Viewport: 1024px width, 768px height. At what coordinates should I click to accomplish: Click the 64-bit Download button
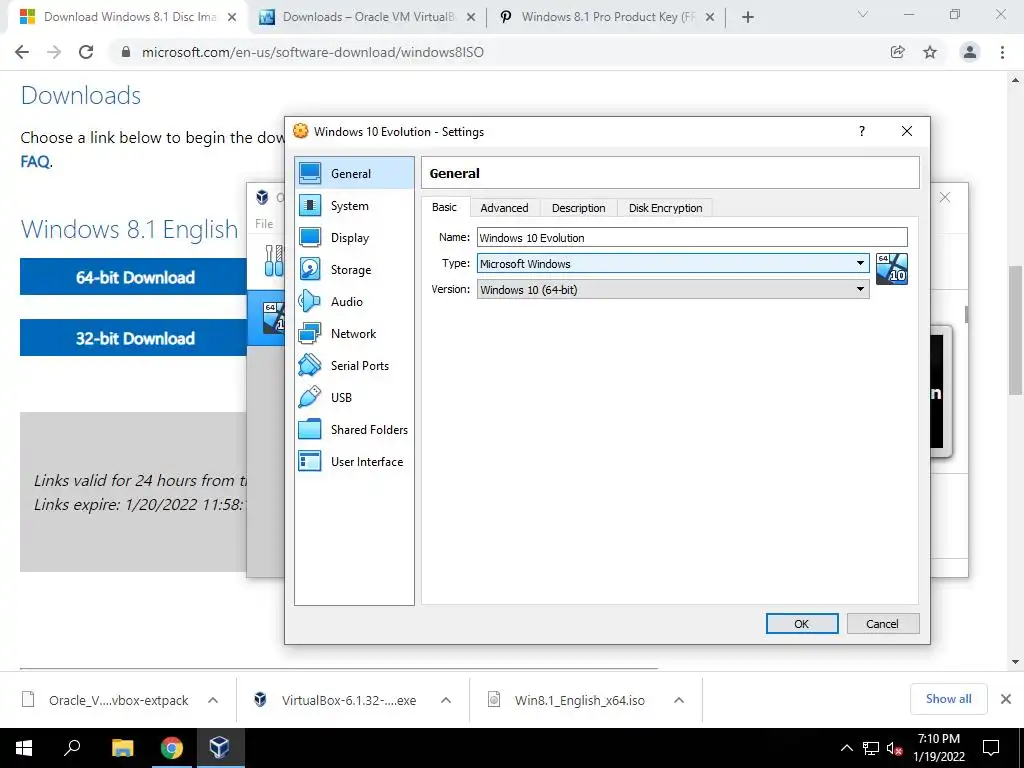pyautogui.click(x=134, y=277)
